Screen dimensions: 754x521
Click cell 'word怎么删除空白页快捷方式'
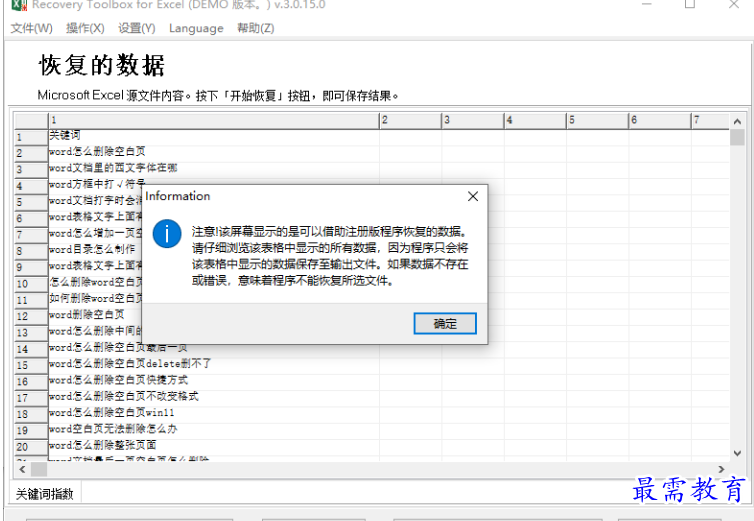click(x=214, y=381)
